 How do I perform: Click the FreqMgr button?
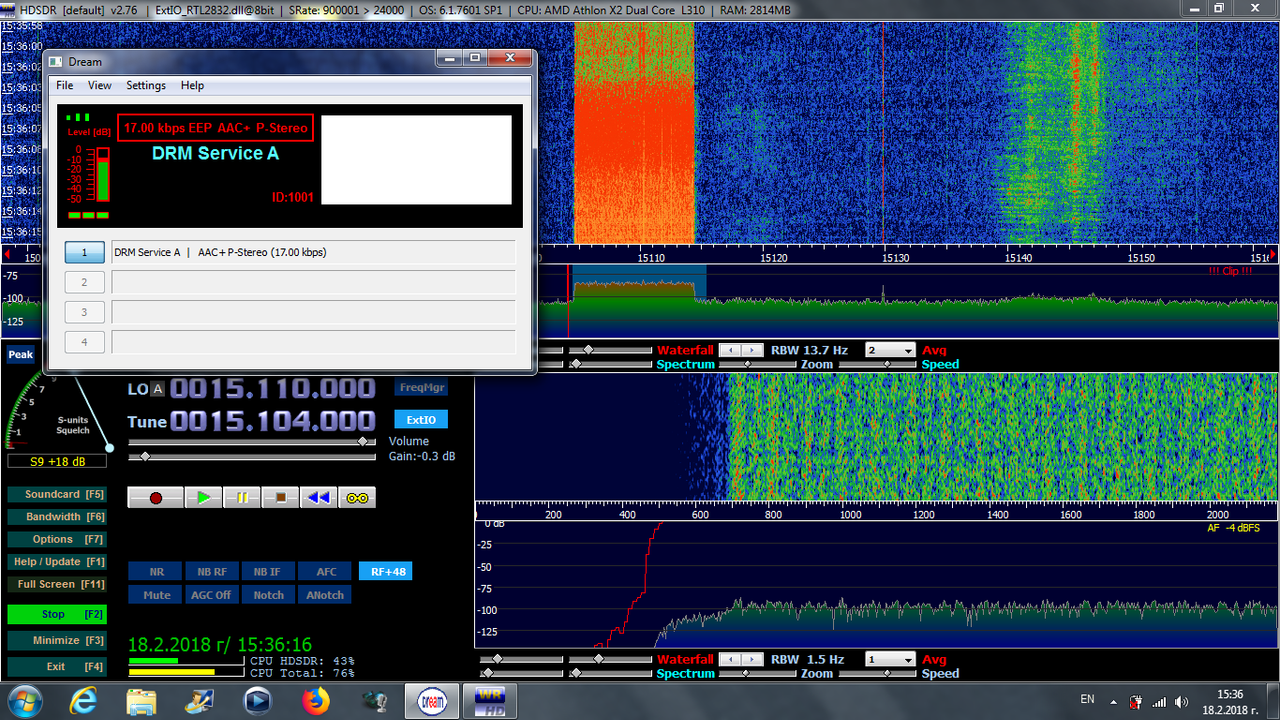[x=421, y=388]
